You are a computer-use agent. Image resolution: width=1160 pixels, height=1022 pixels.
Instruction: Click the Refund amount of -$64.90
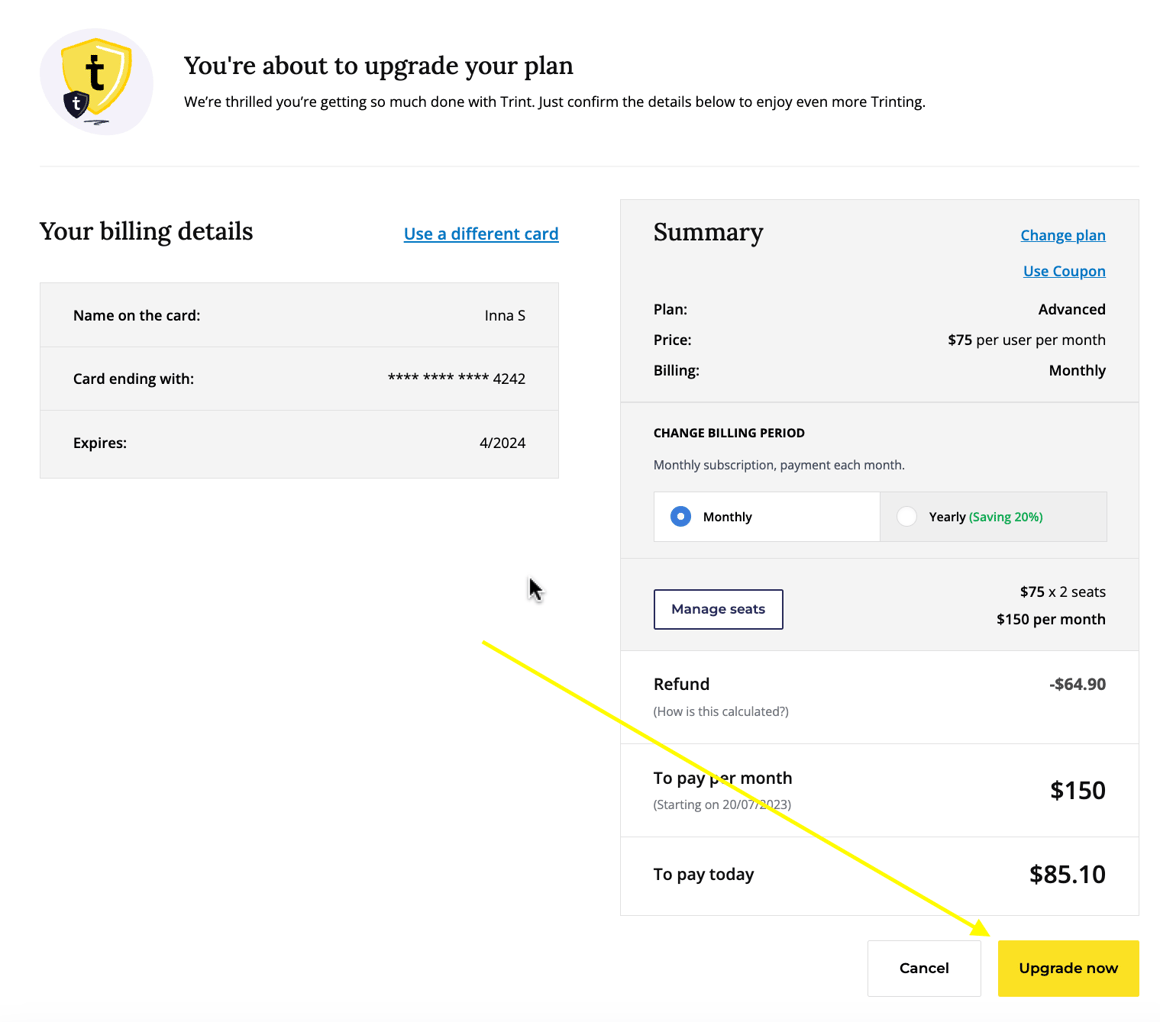pos(1078,684)
